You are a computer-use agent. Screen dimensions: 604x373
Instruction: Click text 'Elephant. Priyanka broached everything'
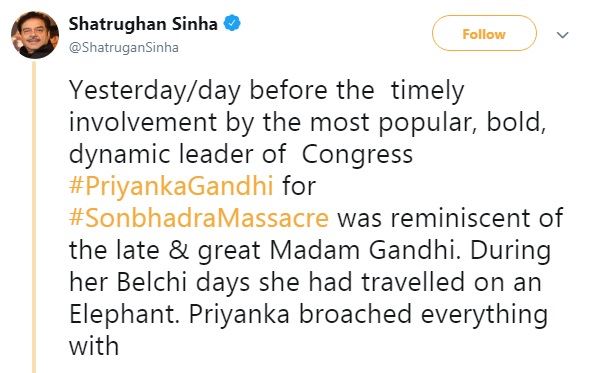(x=308, y=315)
